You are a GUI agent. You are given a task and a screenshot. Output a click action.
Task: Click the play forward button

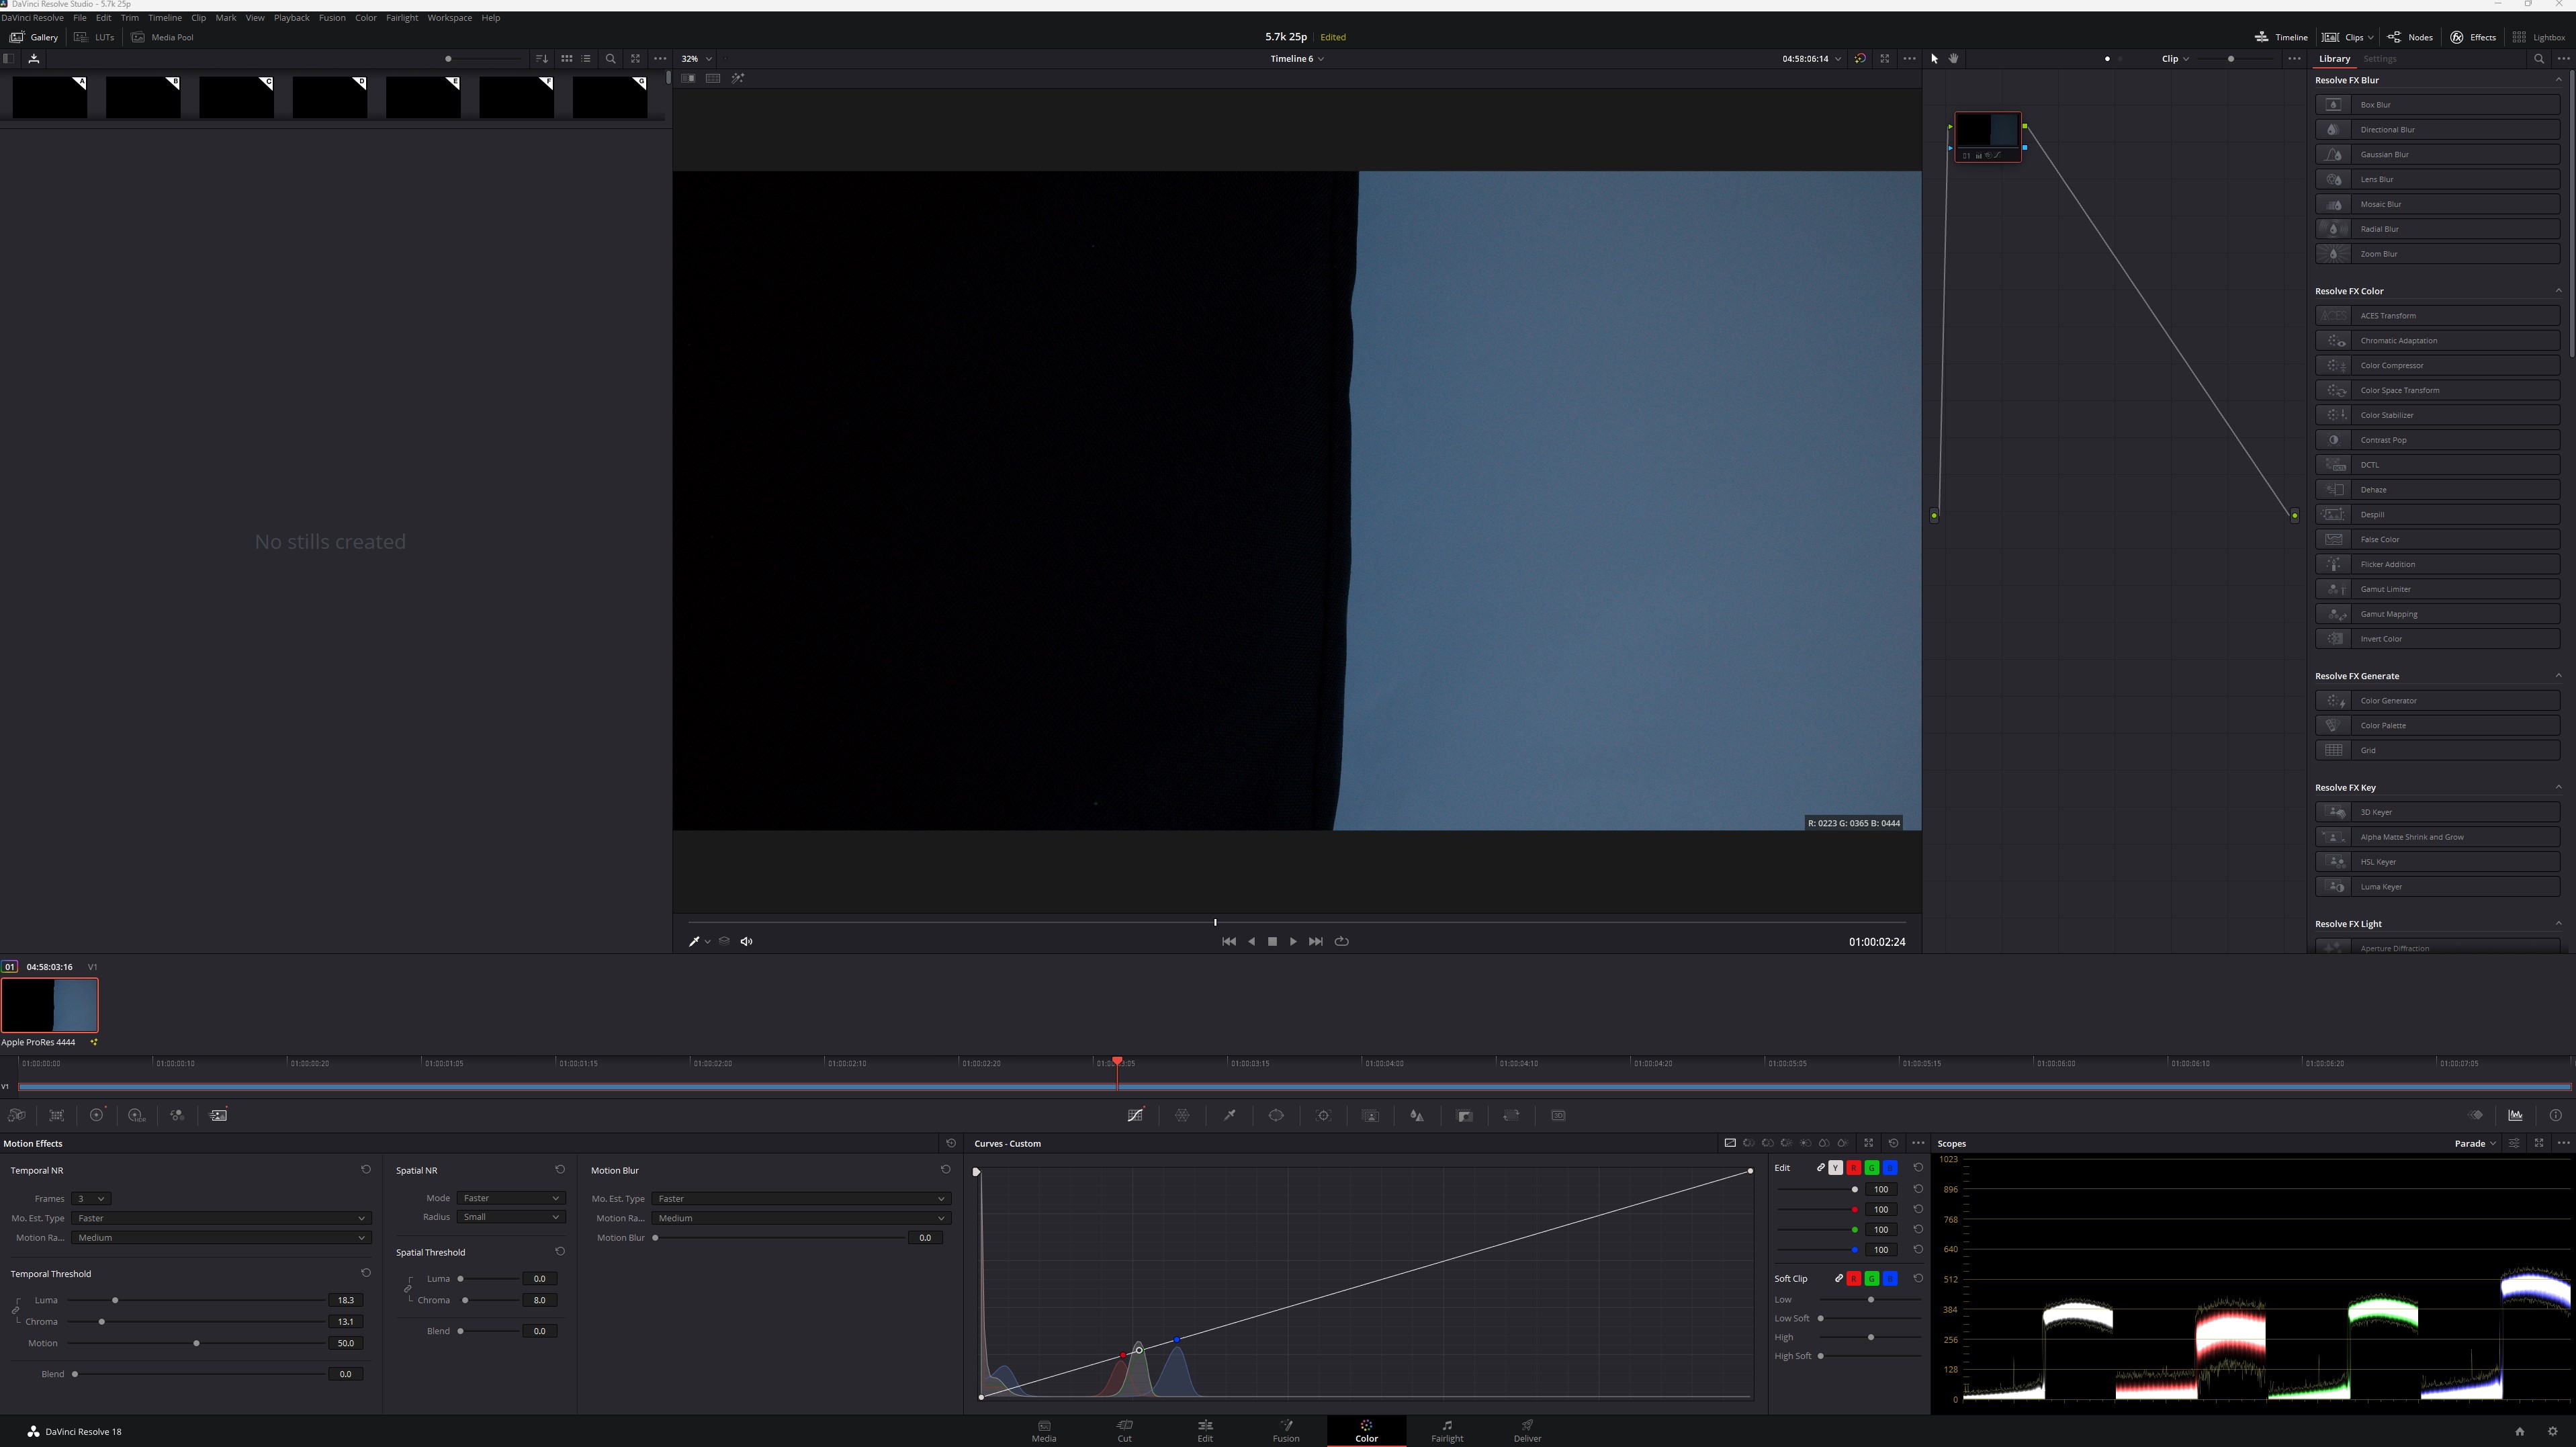(x=1293, y=941)
